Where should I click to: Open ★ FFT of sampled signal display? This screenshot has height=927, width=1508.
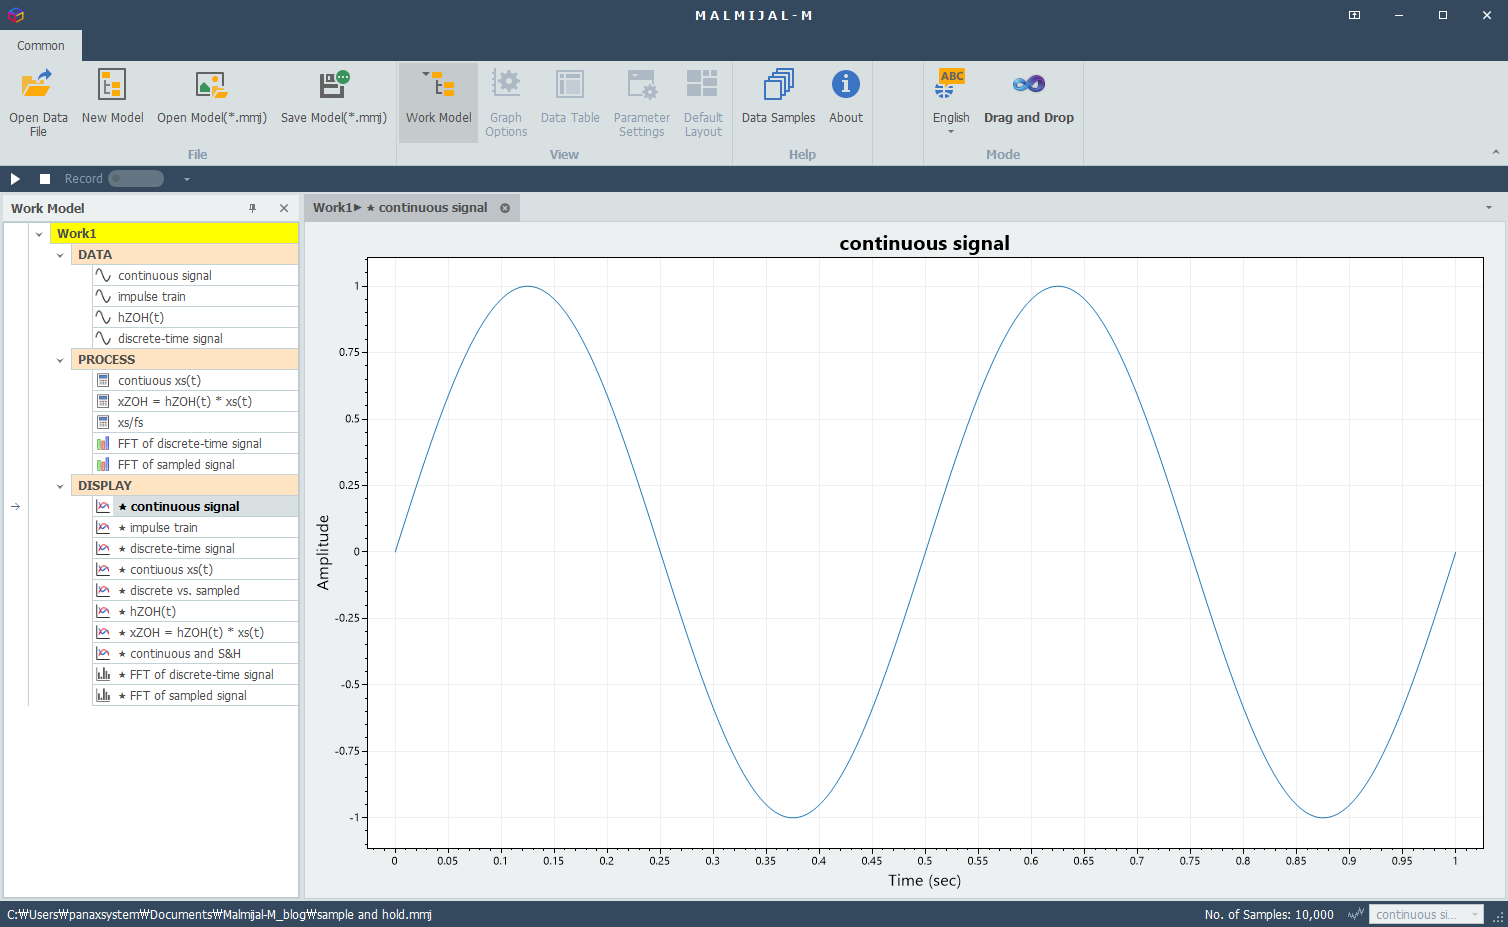(x=195, y=696)
